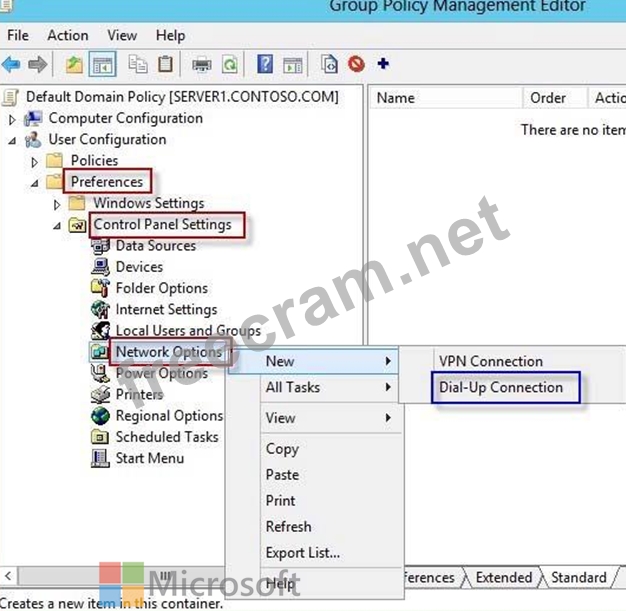Select the Scheduled Tasks node icon
Image resolution: width=626 pixels, height=611 pixels.
tap(100, 437)
